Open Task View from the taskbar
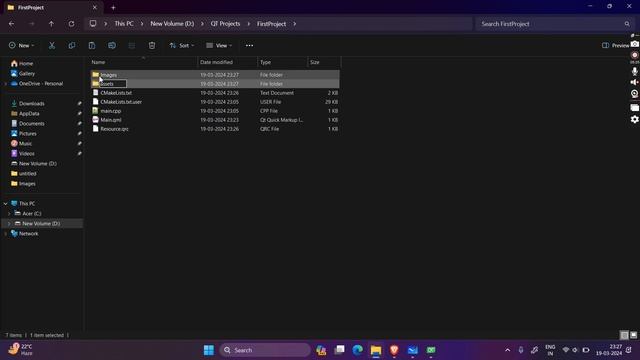 click(339, 350)
